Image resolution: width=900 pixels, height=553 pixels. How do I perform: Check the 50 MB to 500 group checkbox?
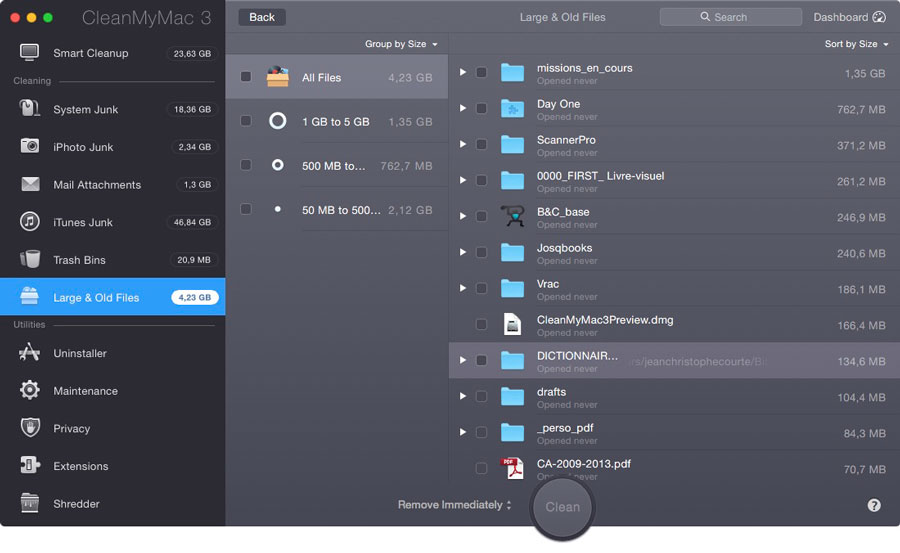(x=246, y=209)
